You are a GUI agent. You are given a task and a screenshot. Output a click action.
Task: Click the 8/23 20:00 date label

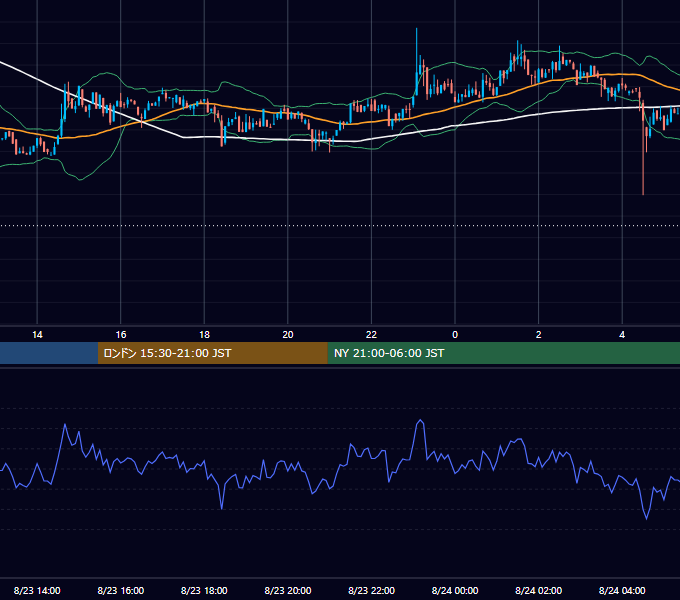(x=288, y=590)
